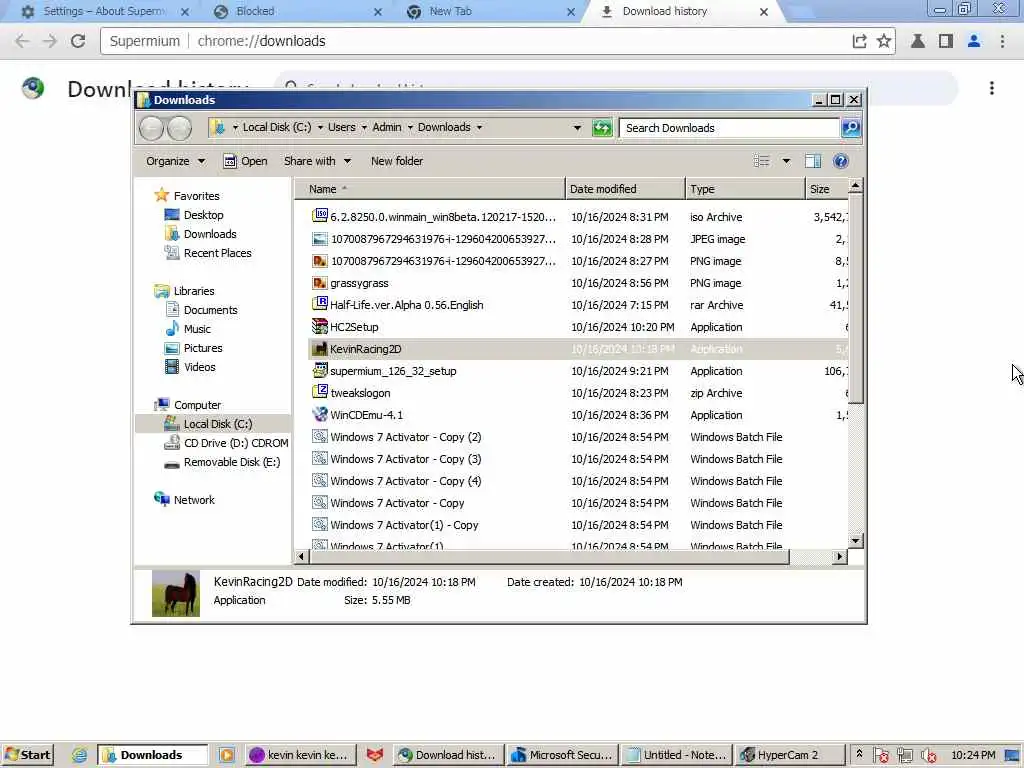The height and width of the screenshot is (768, 1024).
Task: Click horizontal scrollbar right arrow
Action: pos(840,557)
